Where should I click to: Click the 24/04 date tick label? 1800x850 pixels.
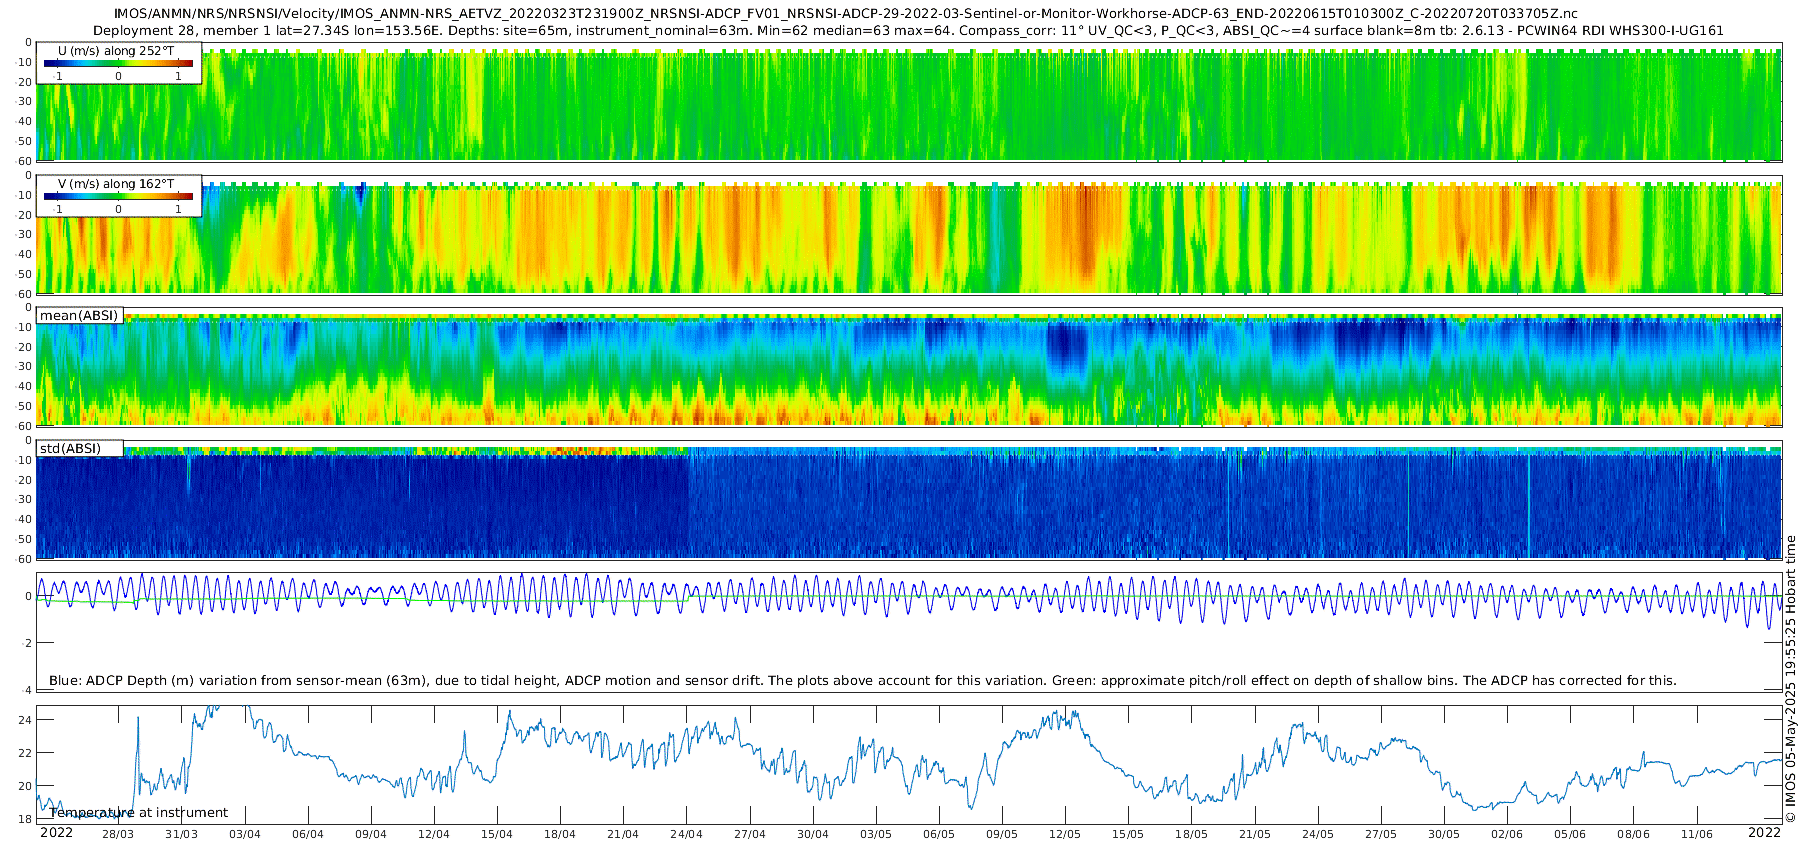(686, 834)
